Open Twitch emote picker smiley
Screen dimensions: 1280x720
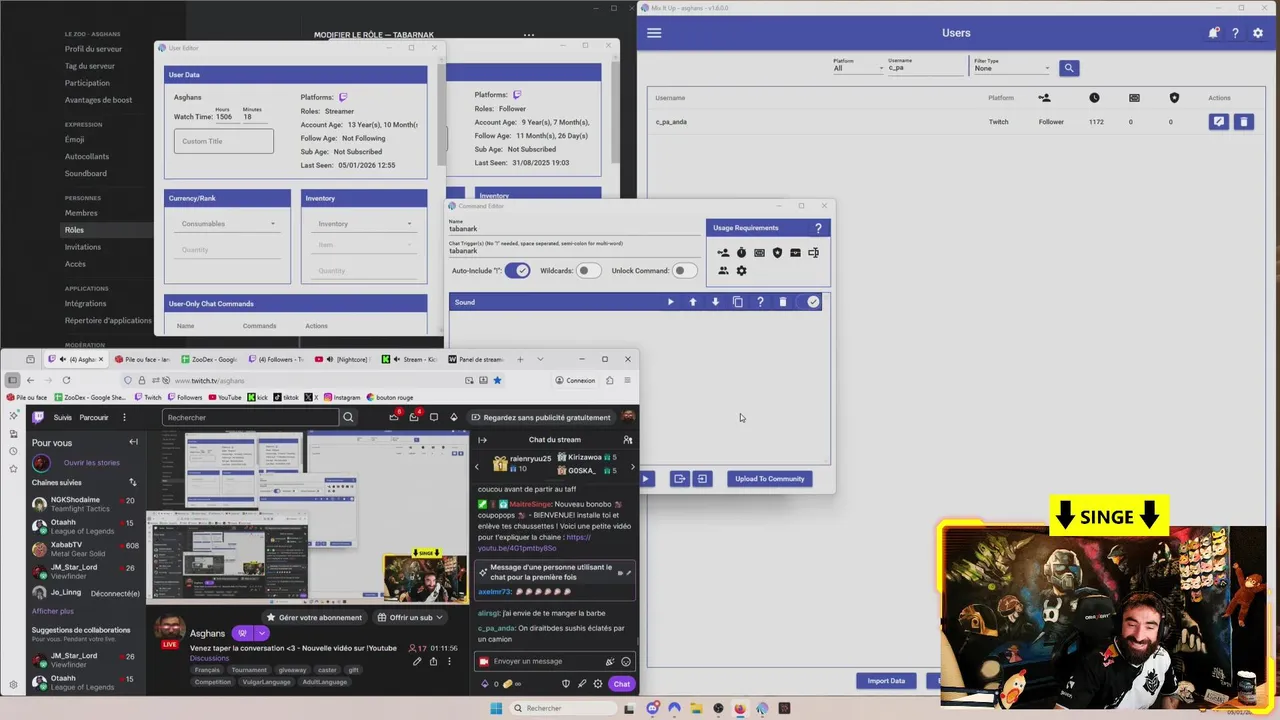click(x=626, y=661)
